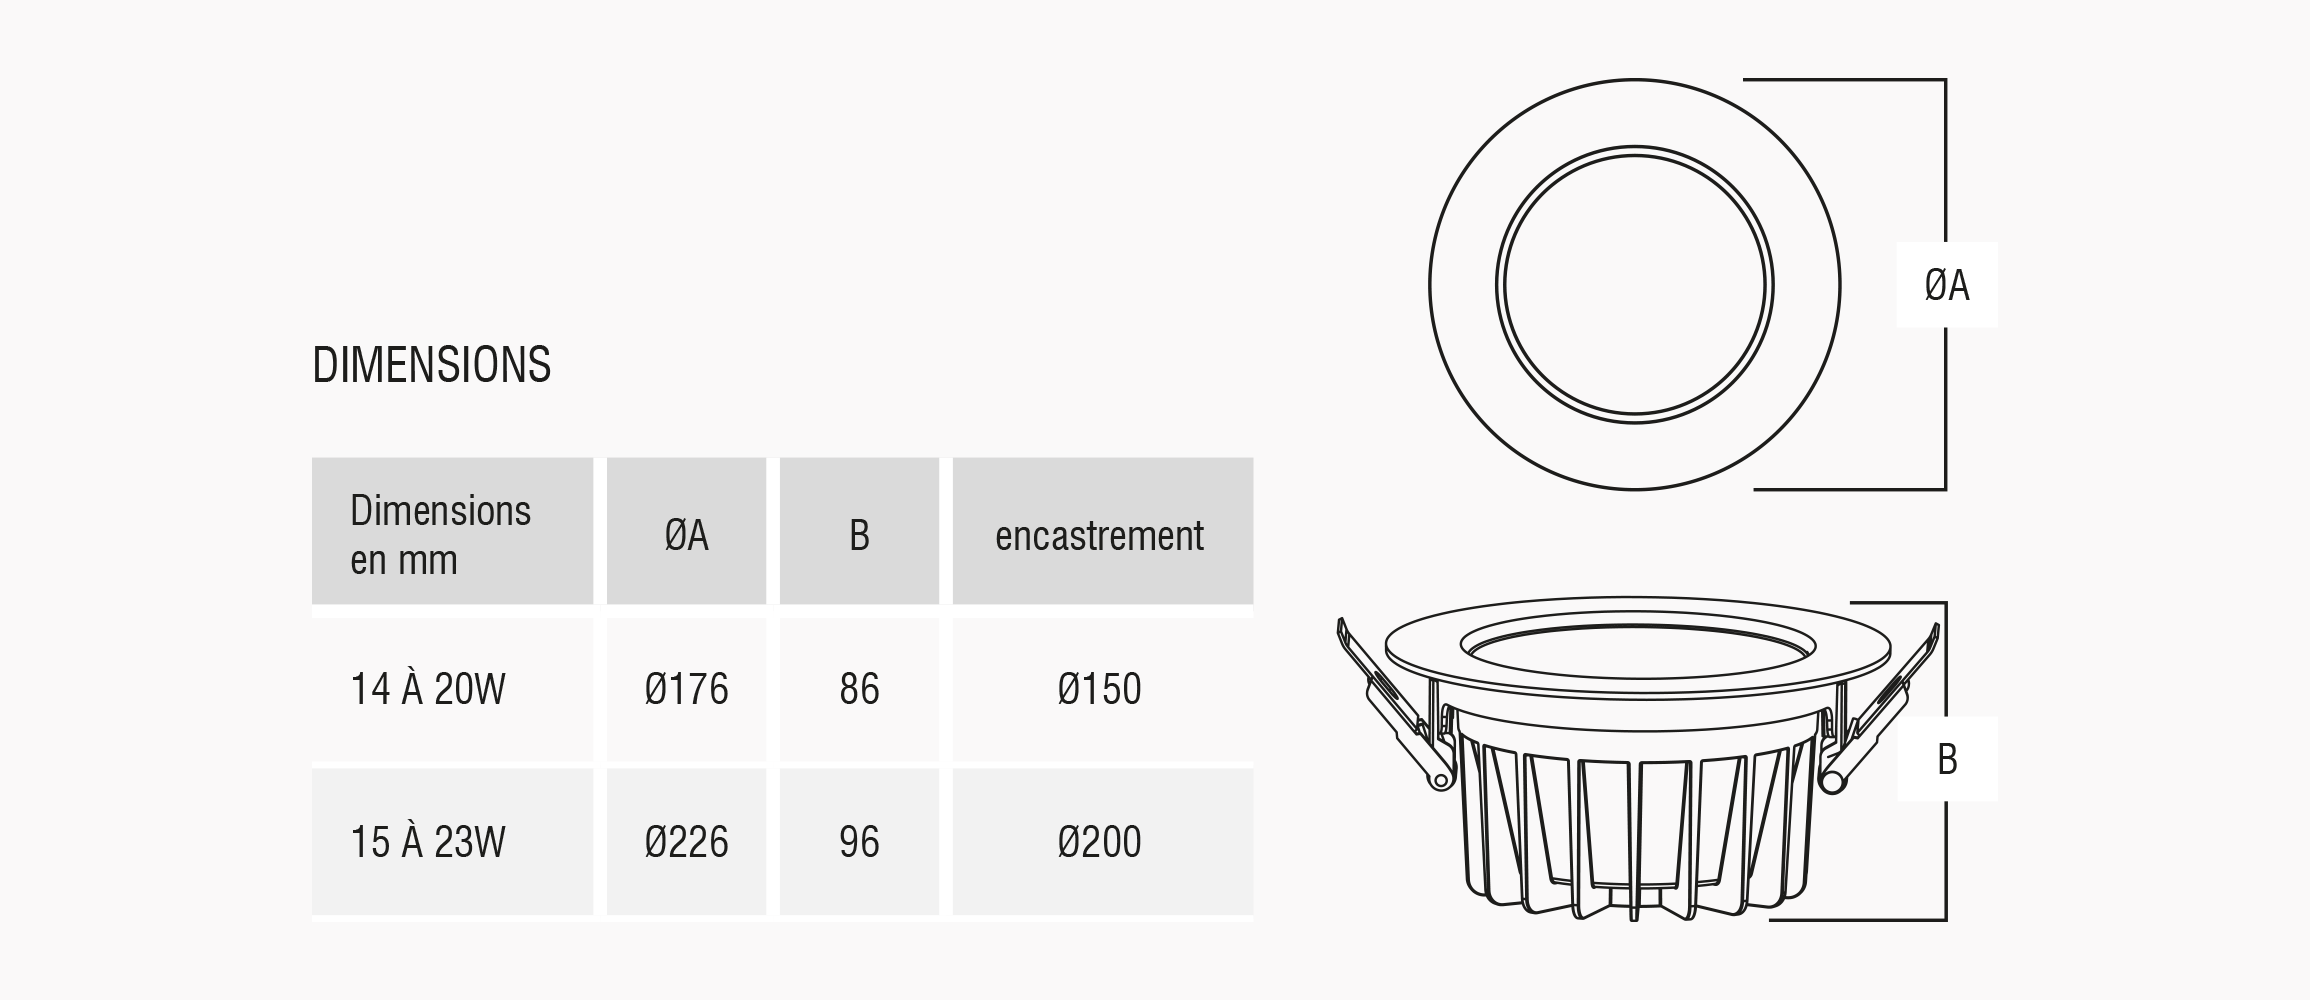2310x1000 pixels.
Task: Click the ØA table column header
Action: [x=686, y=535]
